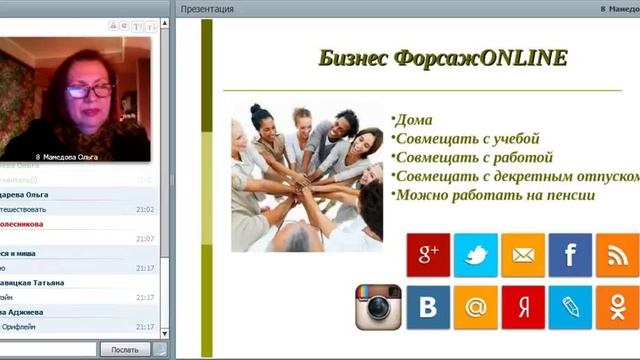The width and height of the screenshot is (640, 360).
Task: Click the VKontakte B icon
Action: [428, 307]
